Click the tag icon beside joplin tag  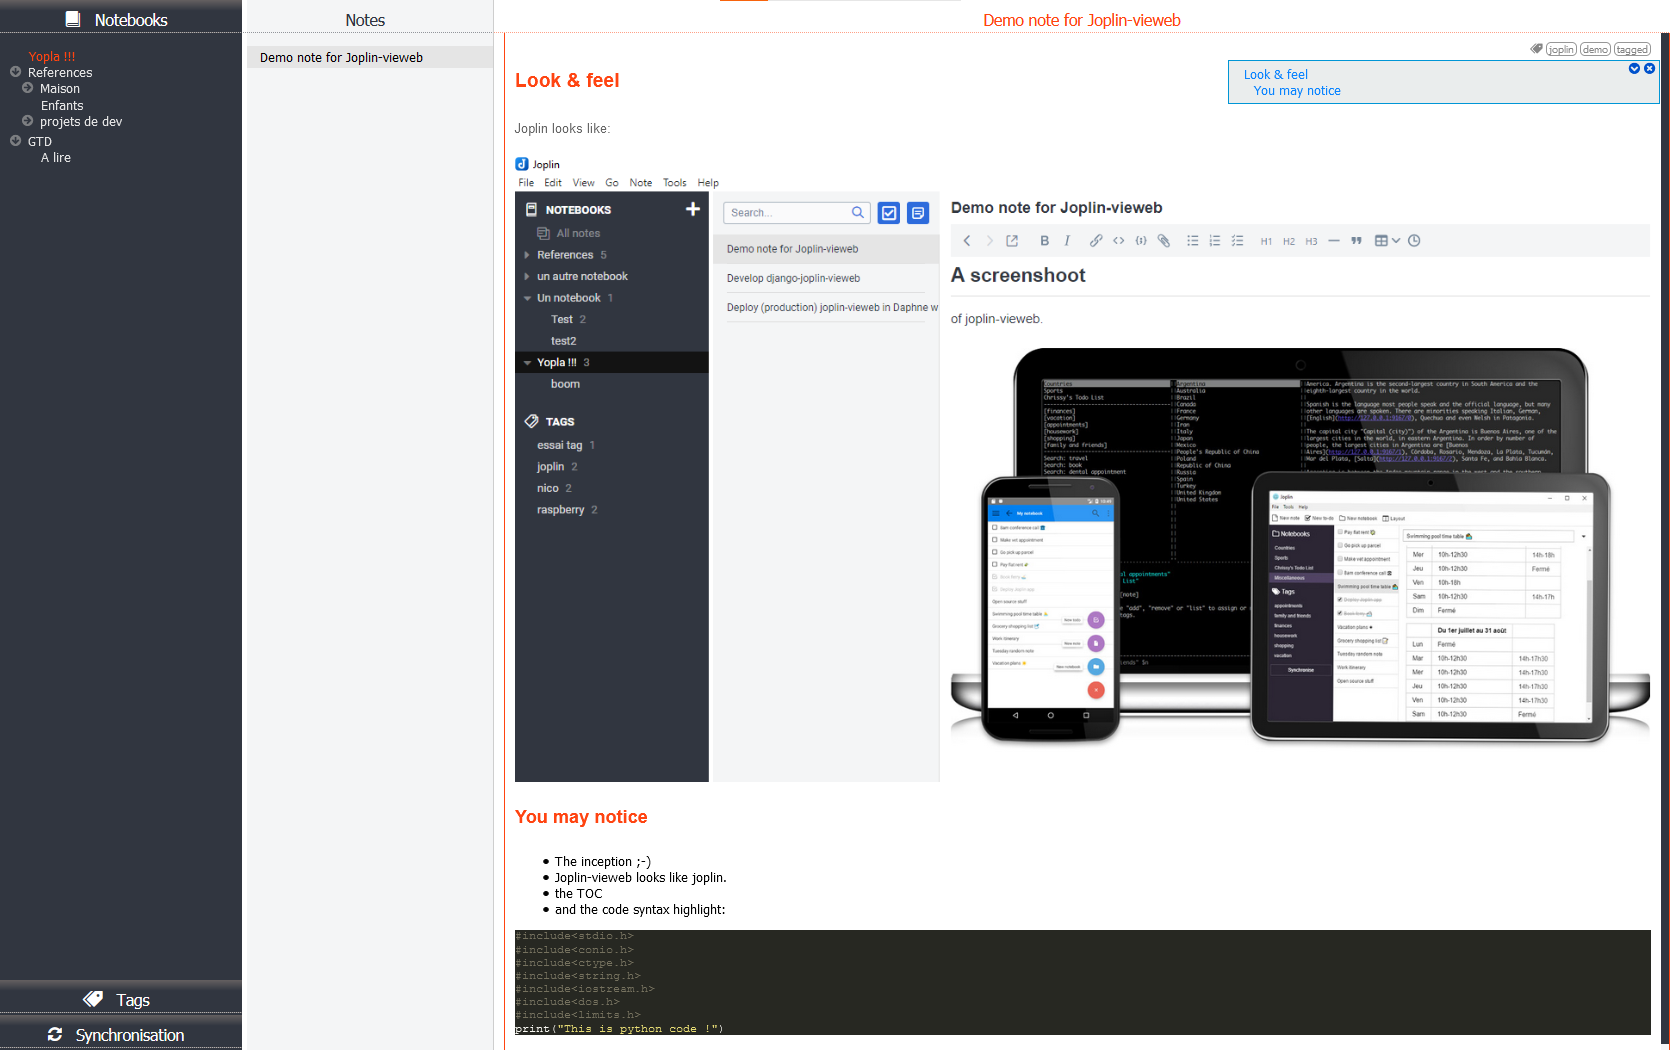click(1536, 48)
